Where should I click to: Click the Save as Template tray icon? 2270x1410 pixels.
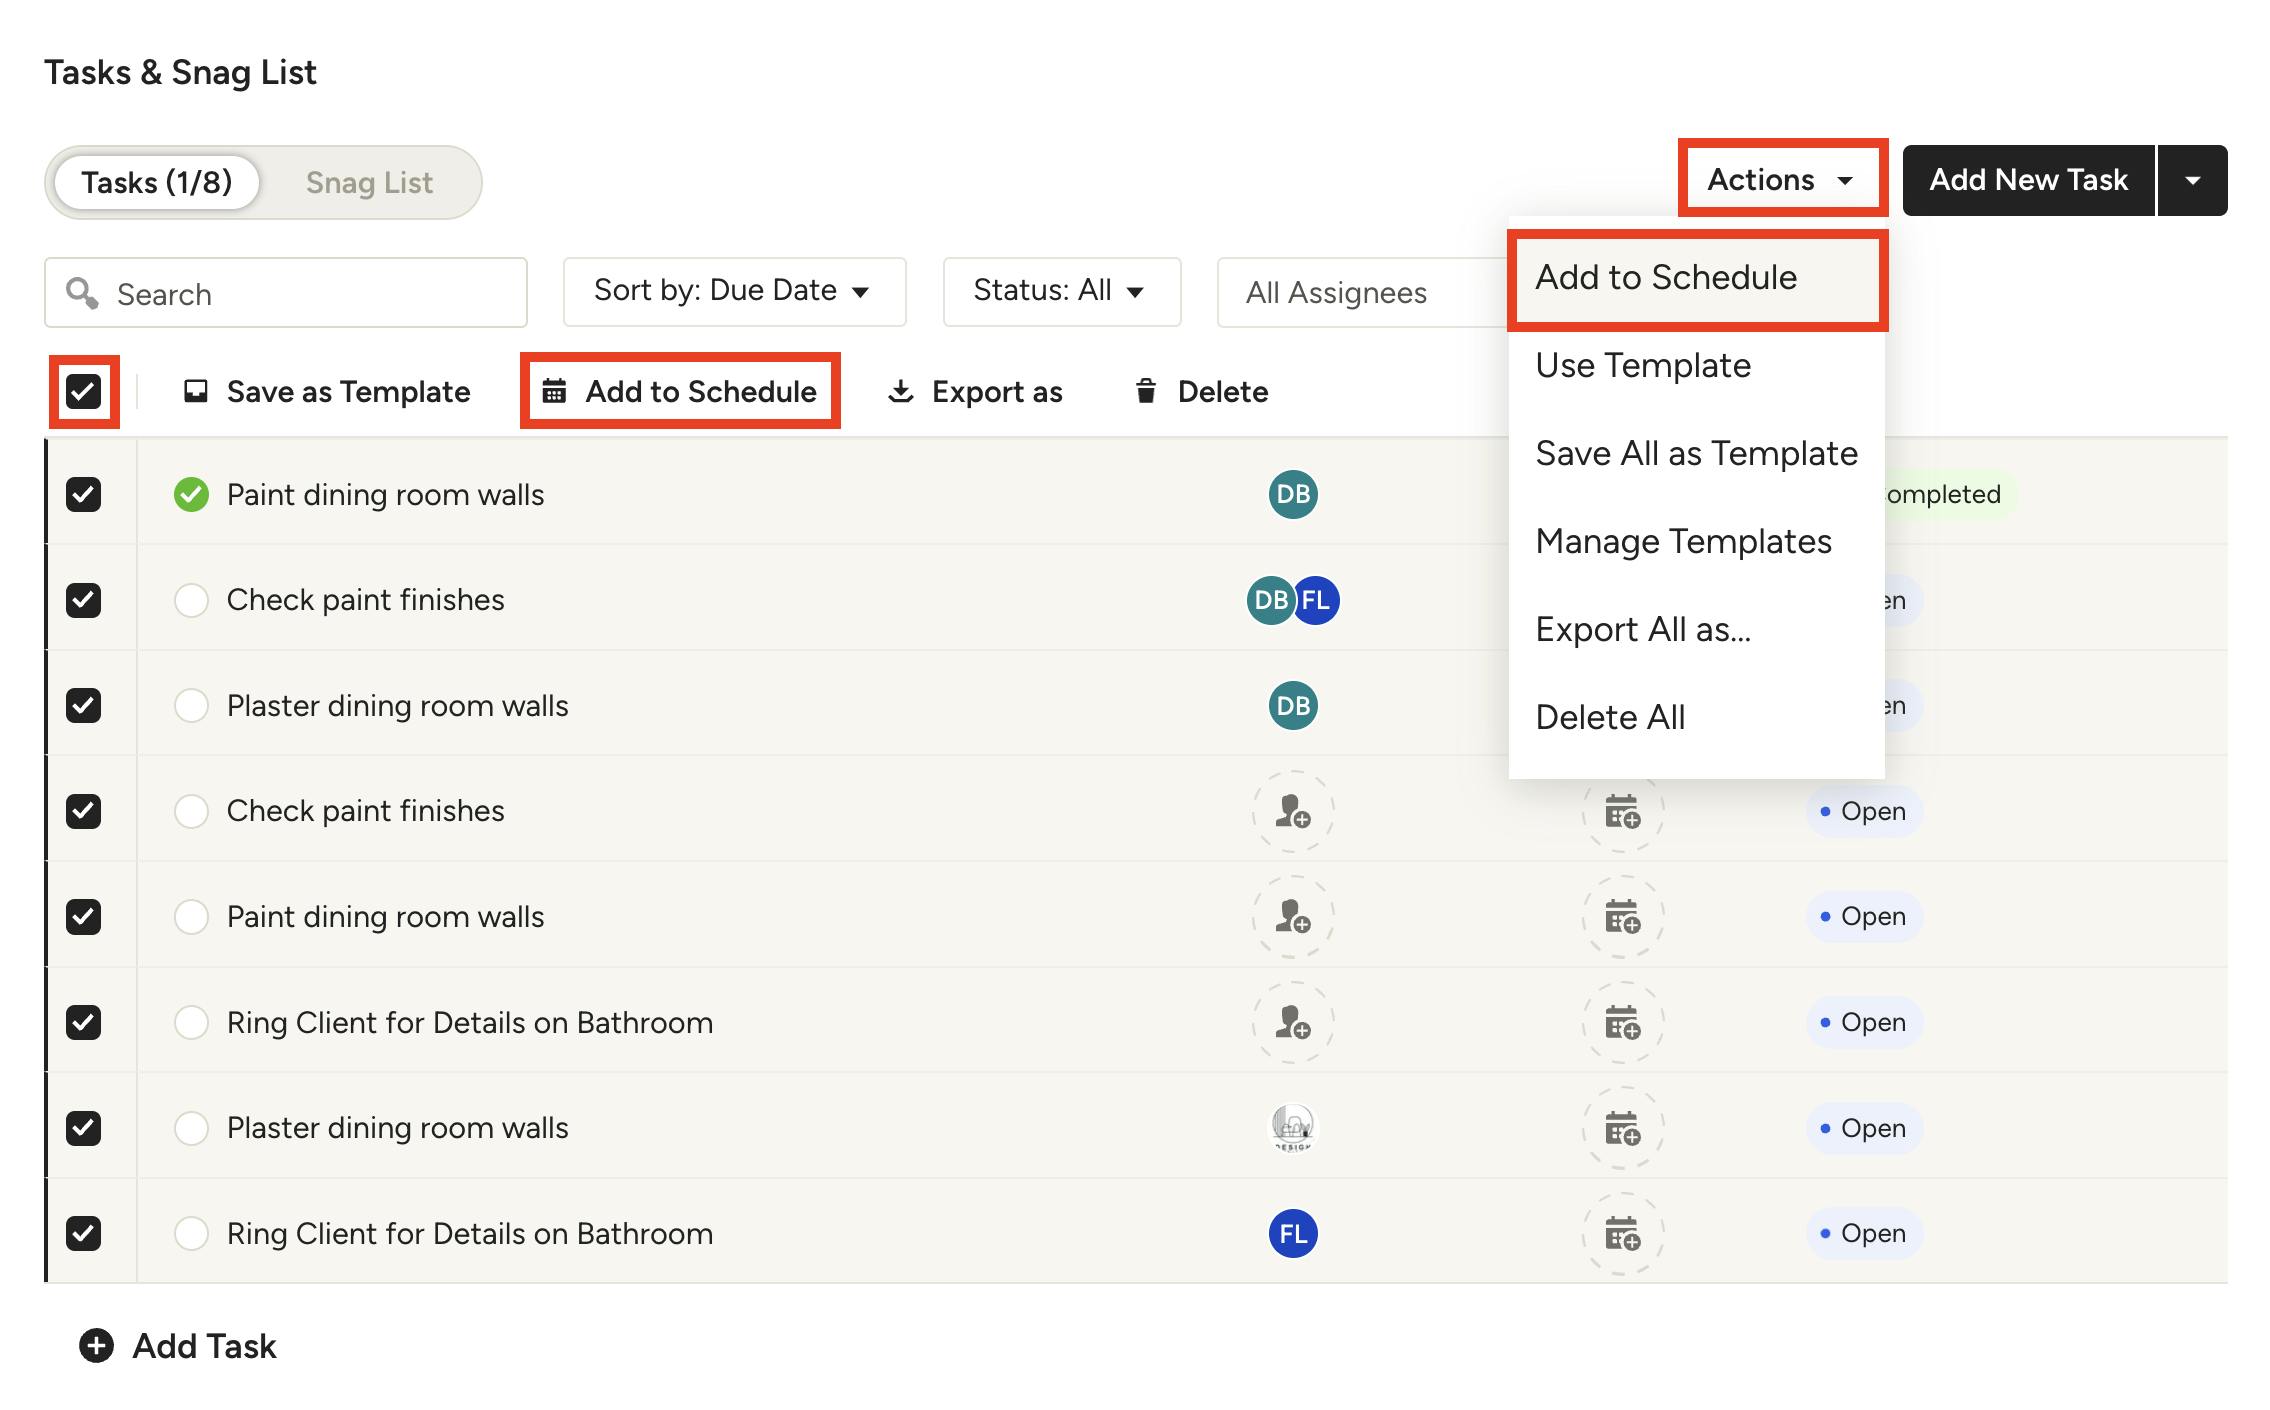[x=196, y=391]
